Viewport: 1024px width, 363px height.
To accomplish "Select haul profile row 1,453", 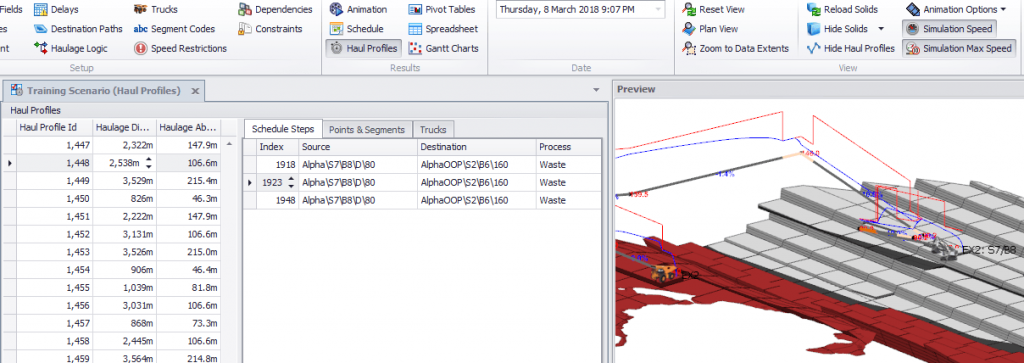I will 111,251.
